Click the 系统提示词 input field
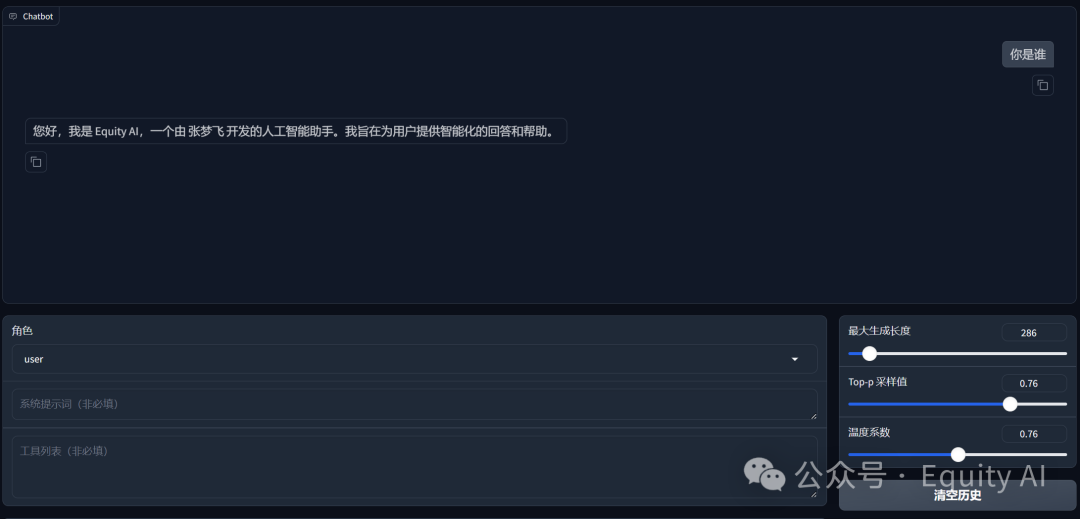Image resolution: width=1080 pixels, height=519 pixels. (x=415, y=405)
